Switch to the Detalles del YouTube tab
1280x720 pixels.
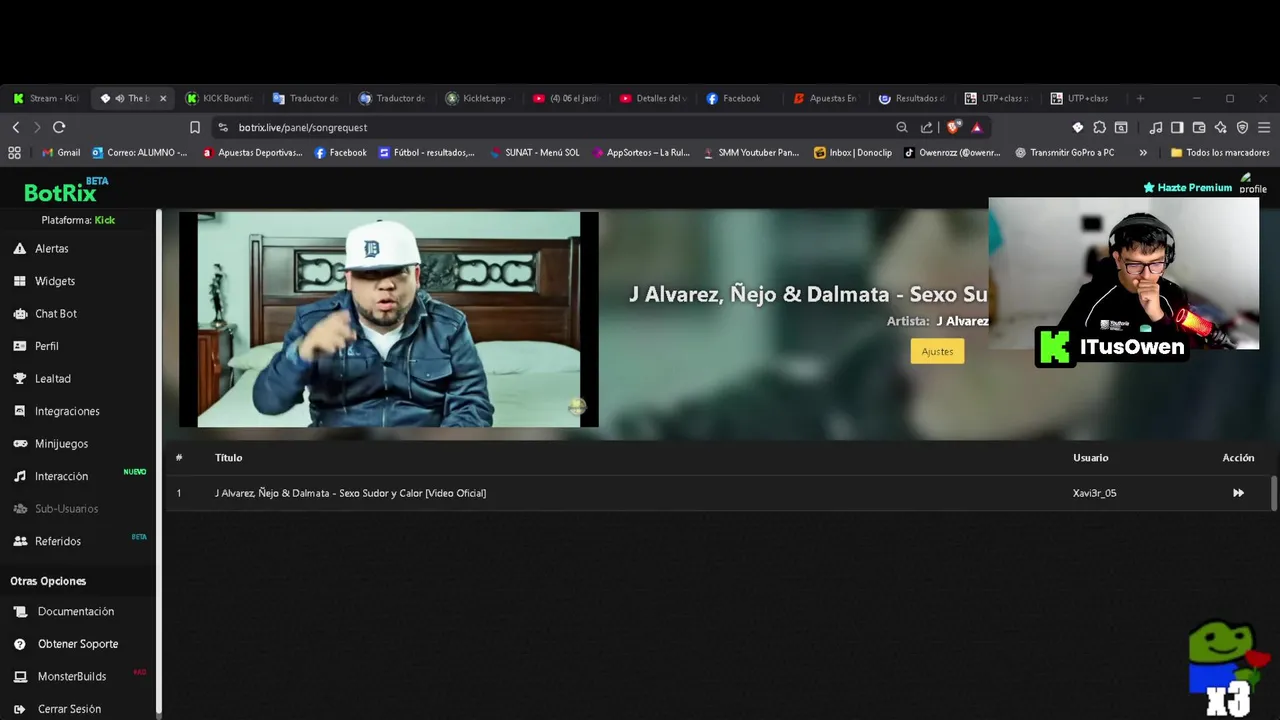click(x=651, y=98)
